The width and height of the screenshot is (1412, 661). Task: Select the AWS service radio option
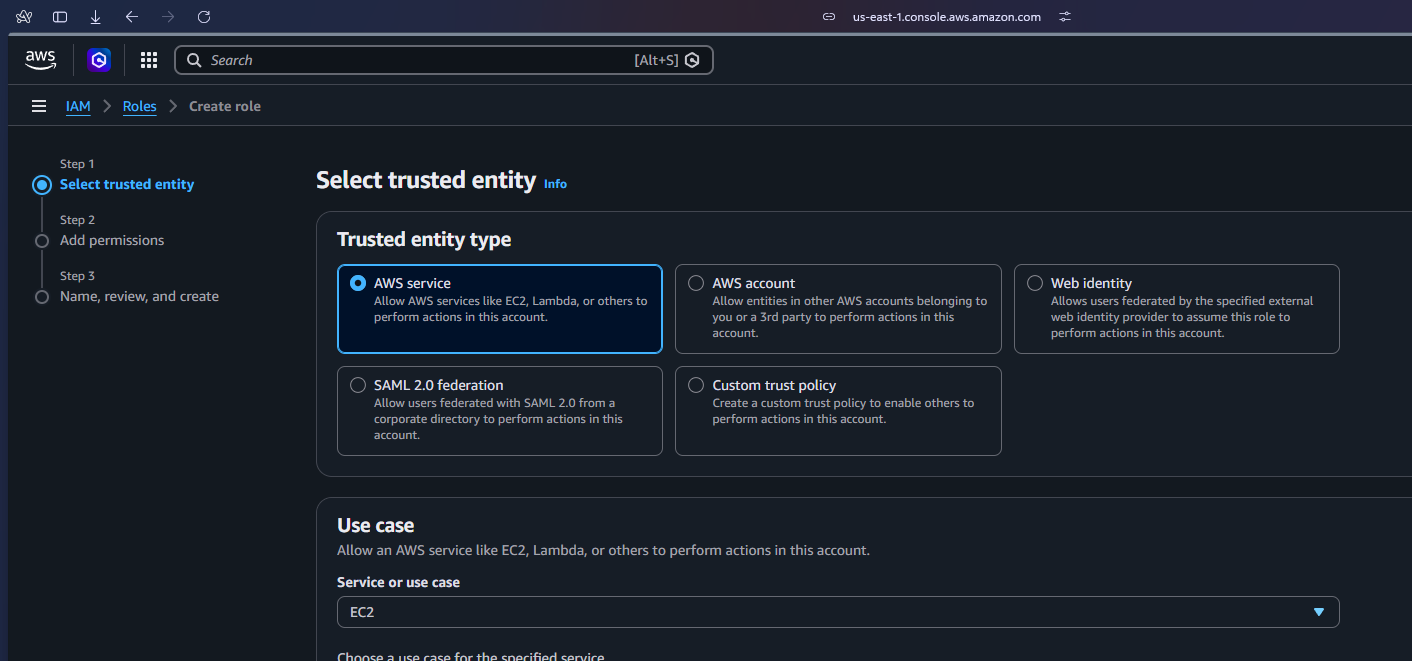(358, 283)
